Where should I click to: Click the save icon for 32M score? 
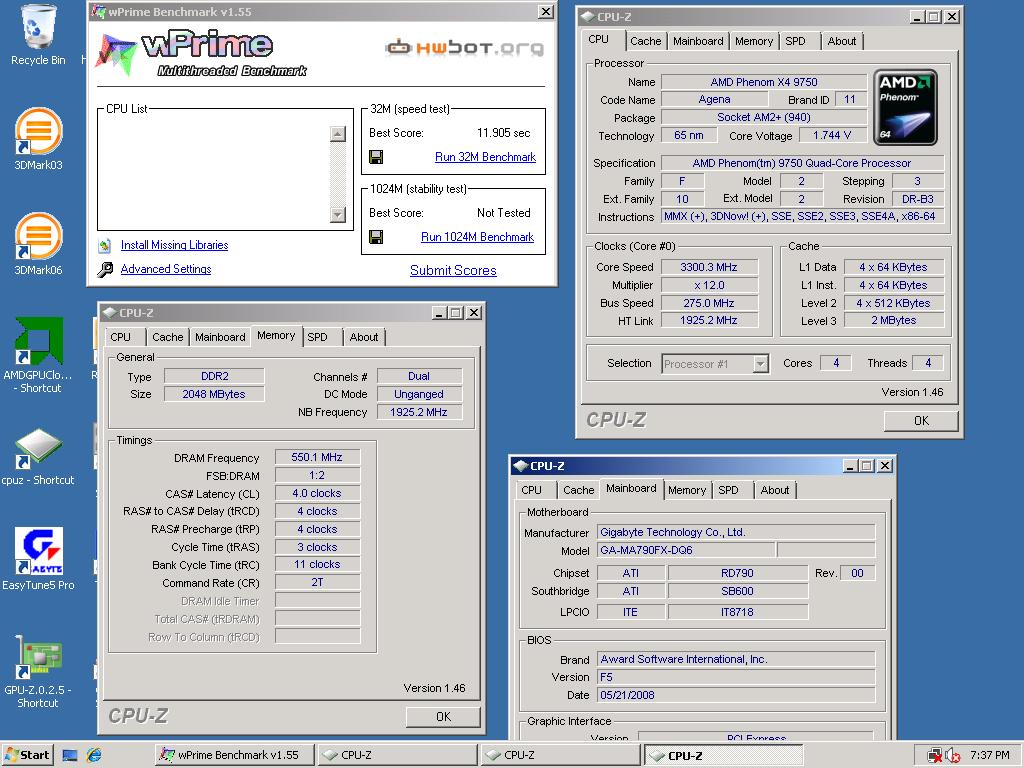pos(376,157)
